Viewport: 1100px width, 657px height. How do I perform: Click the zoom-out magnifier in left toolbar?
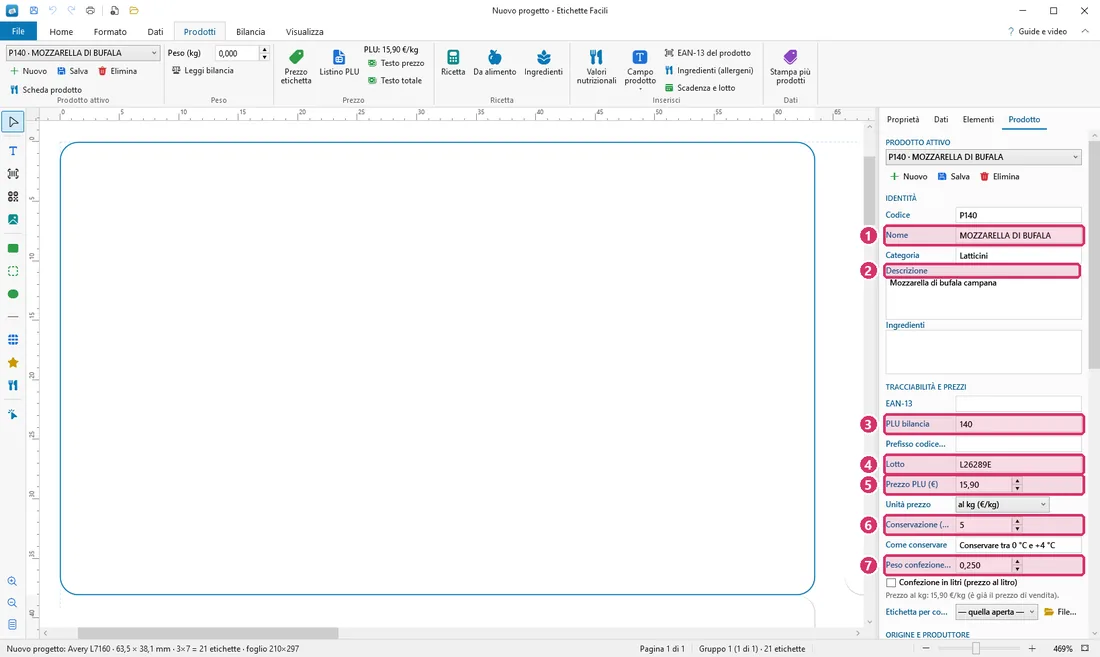[13, 603]
